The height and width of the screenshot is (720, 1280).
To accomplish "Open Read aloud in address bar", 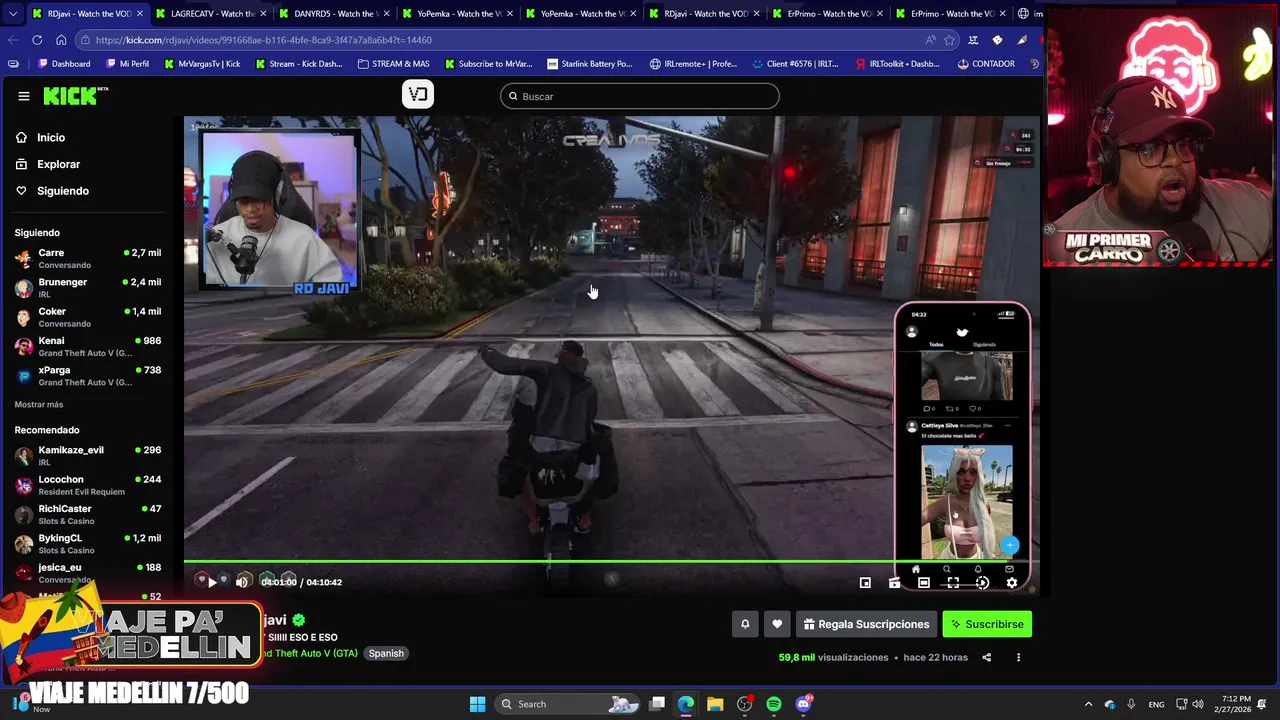I will pyautogui.click(x=931, y=40).
